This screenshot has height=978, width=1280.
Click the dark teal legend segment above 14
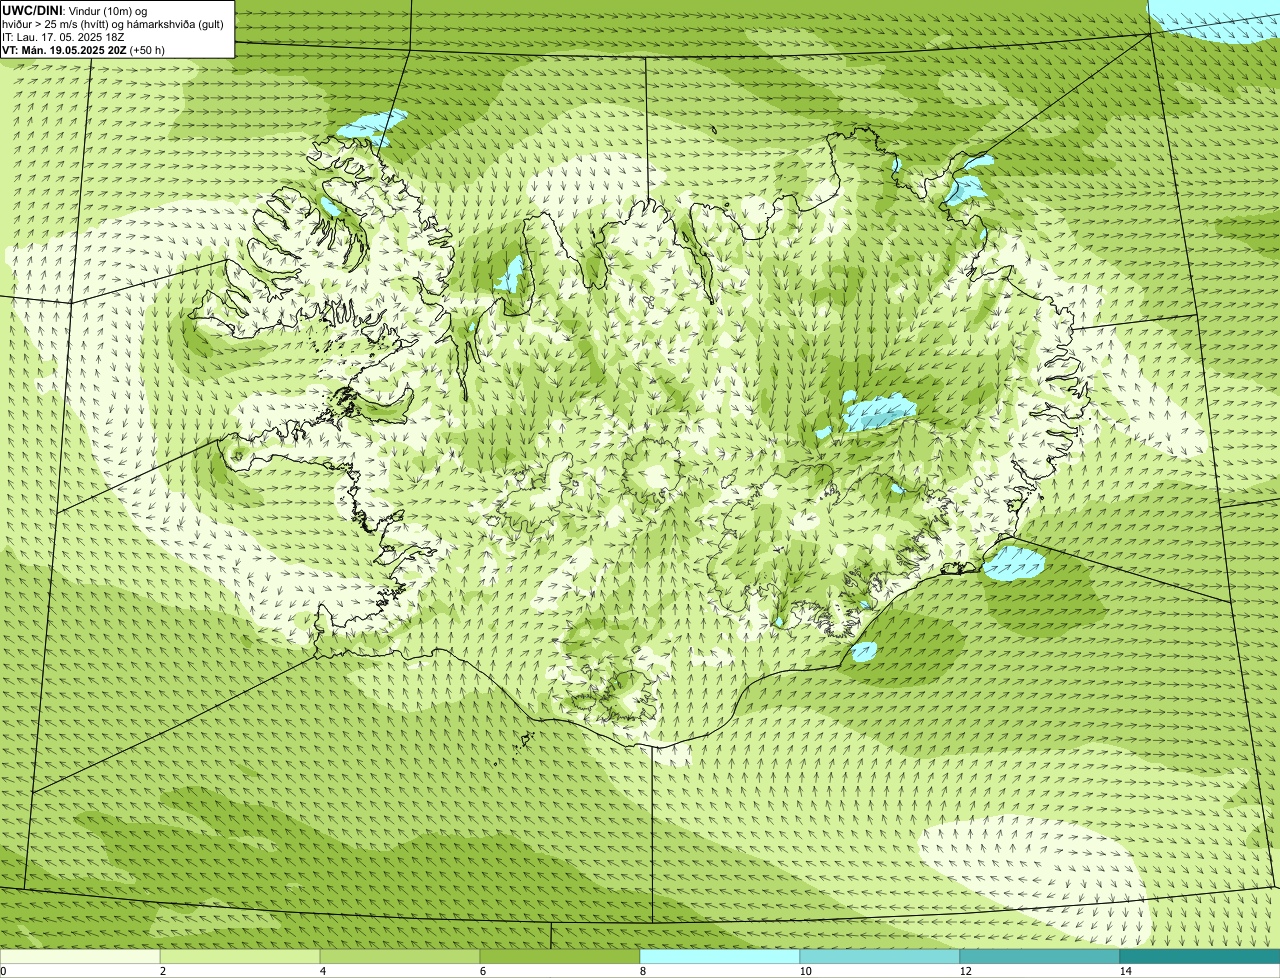1200,956
